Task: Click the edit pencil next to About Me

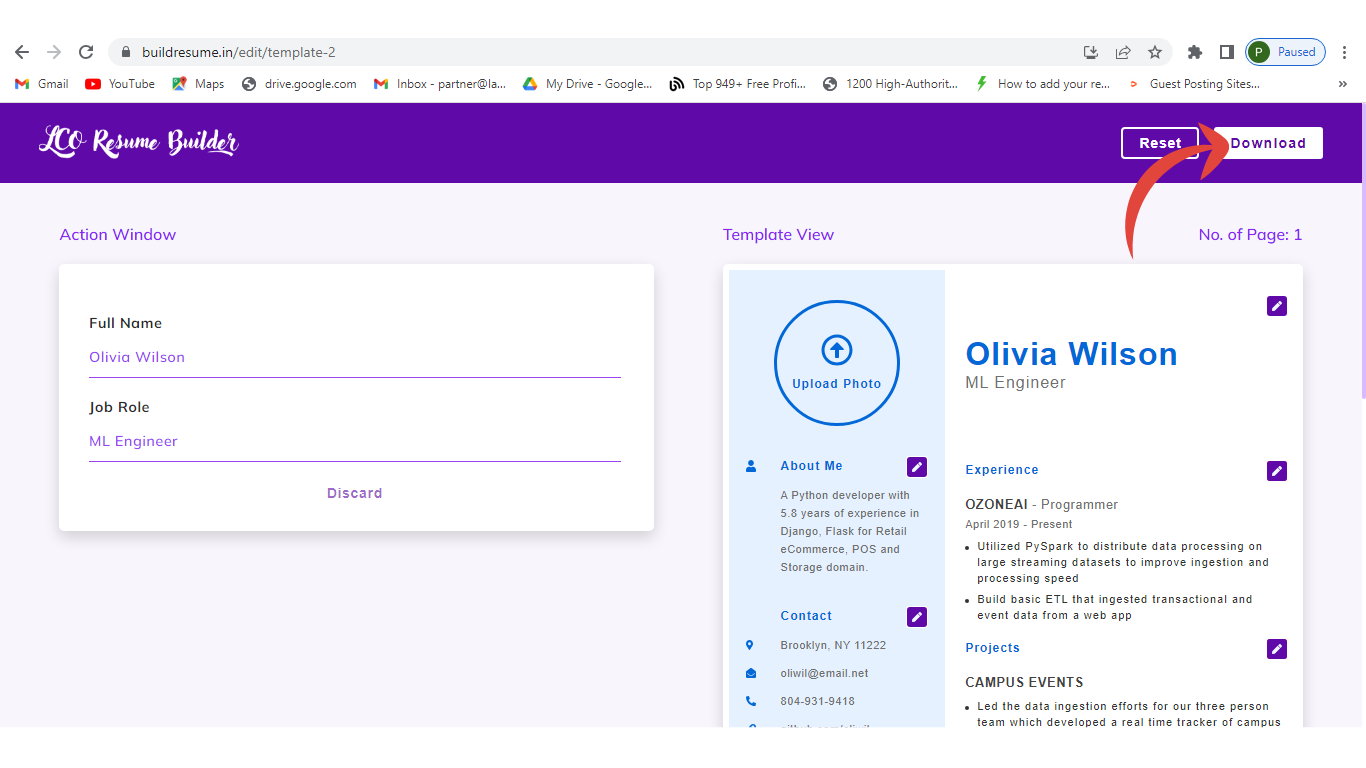Action: point(916,467)
